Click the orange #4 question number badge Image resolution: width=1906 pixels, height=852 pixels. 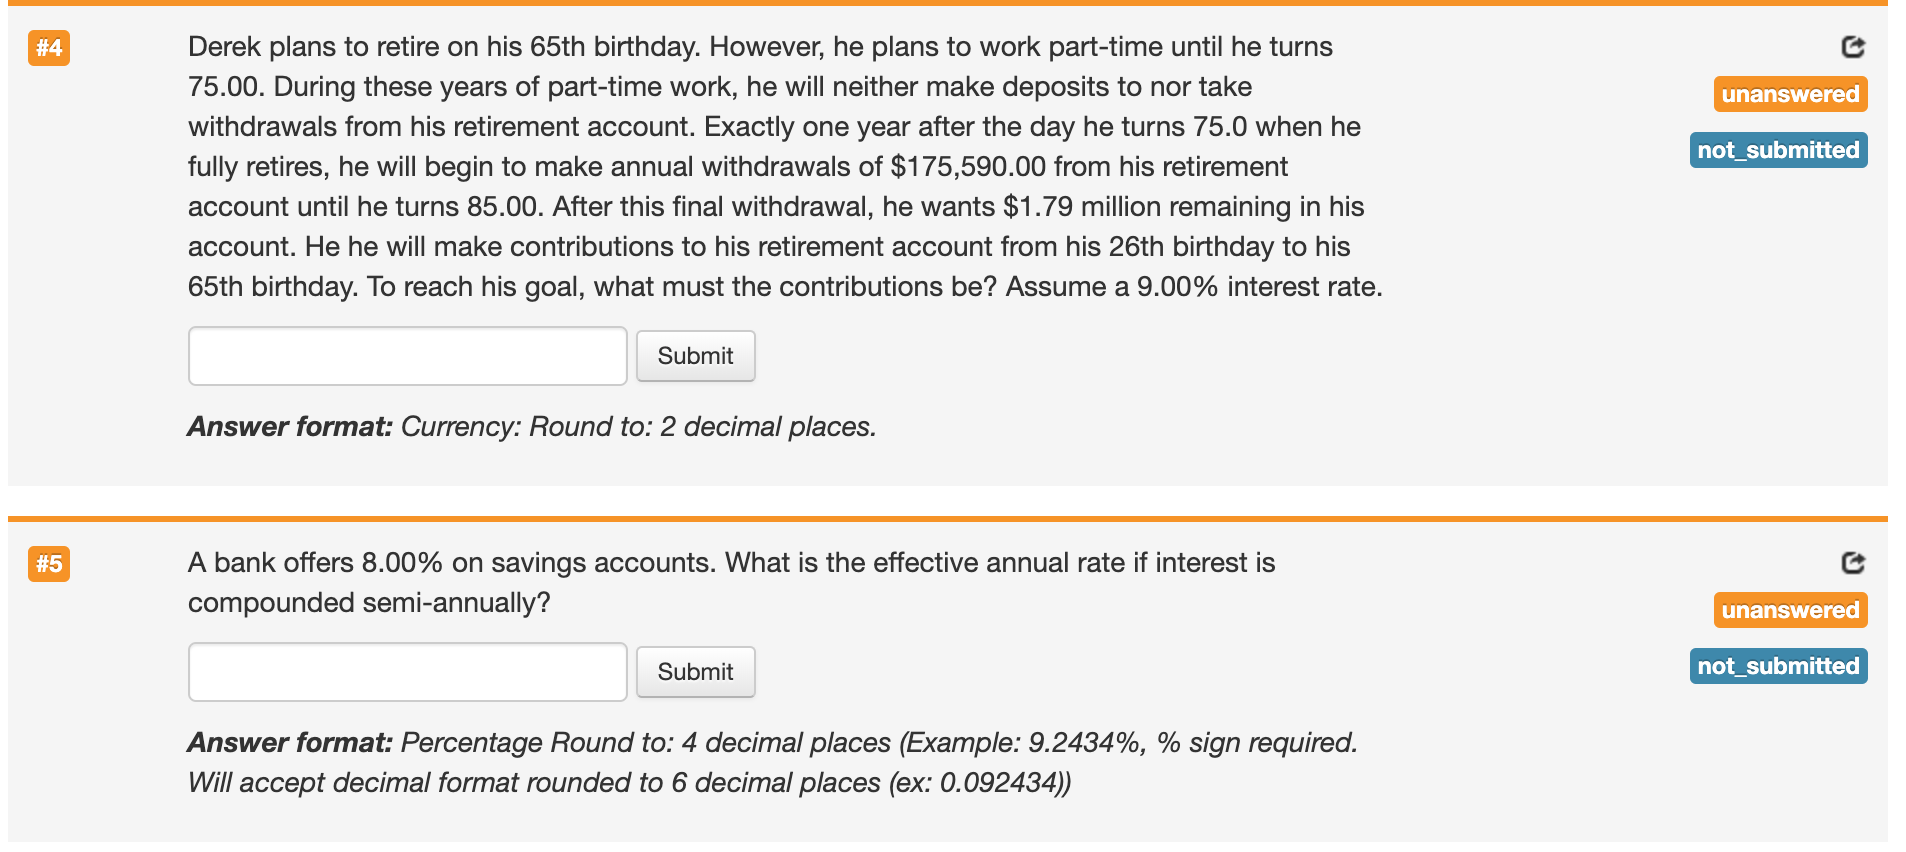[x=49, y=48]
